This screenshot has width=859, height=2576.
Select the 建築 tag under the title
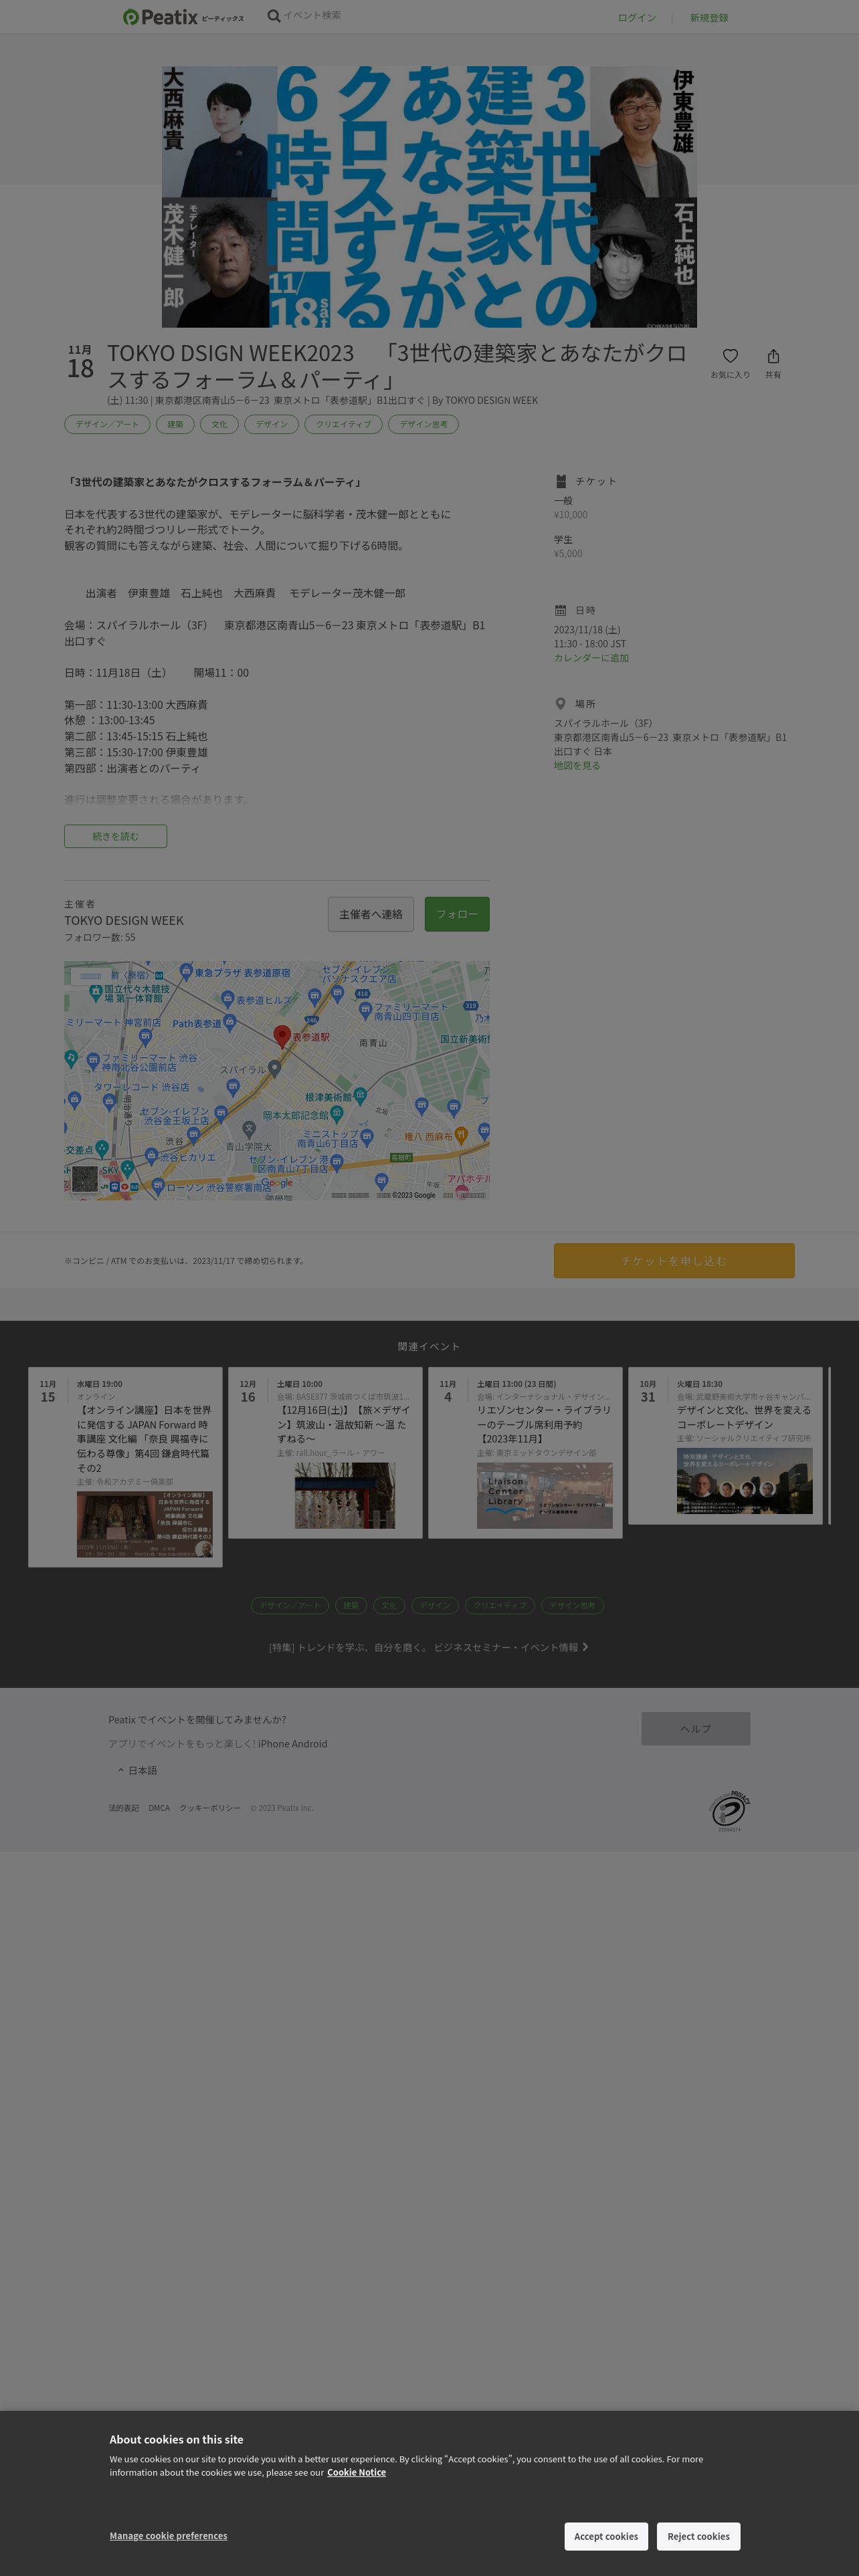(175, 424)
